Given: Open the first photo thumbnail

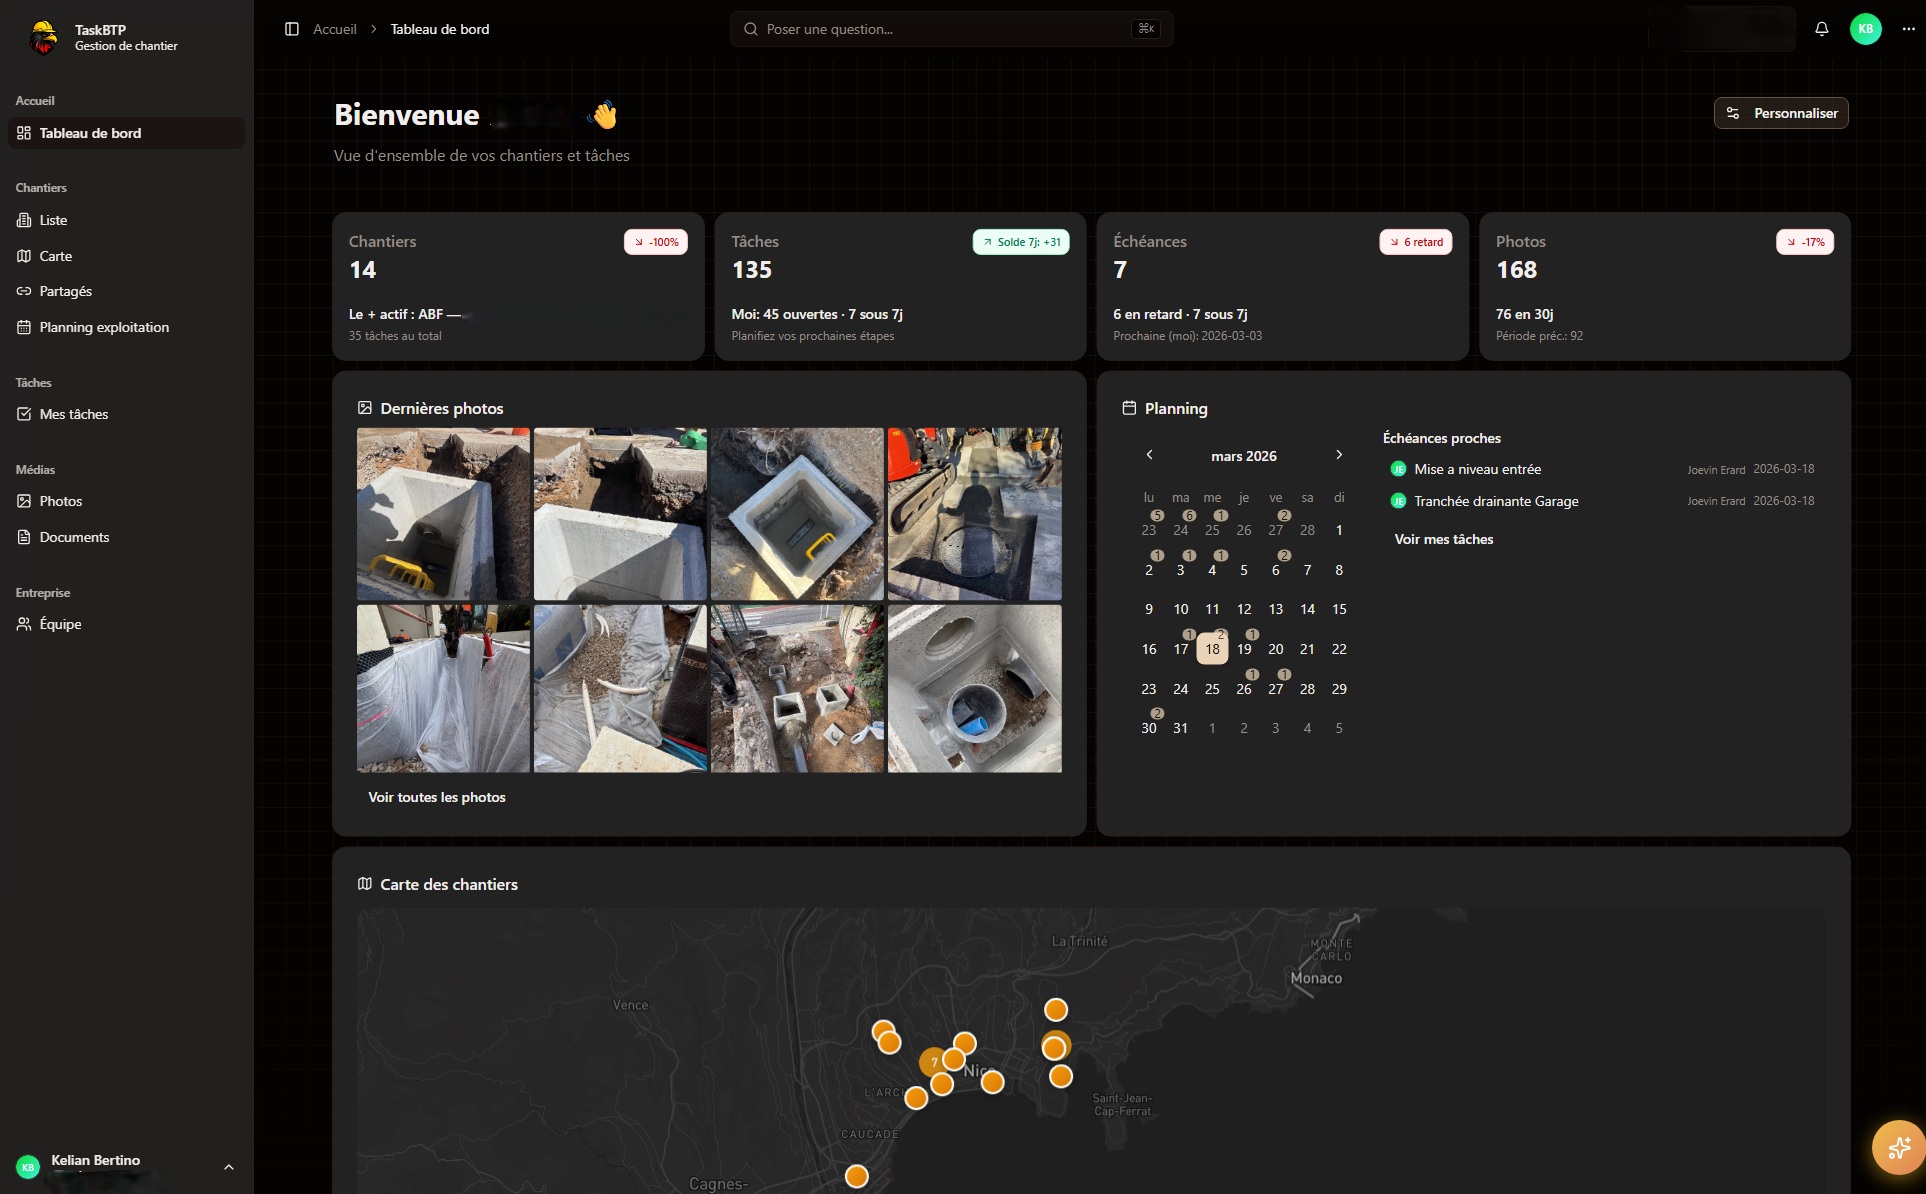Looking at the screenshot, I should pos(443,514).
